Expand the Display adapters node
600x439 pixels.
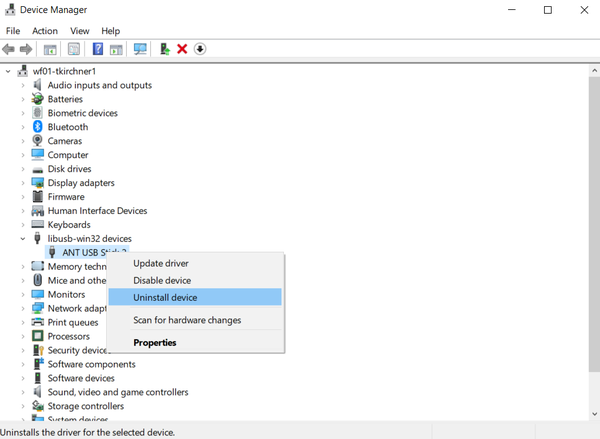23,183
